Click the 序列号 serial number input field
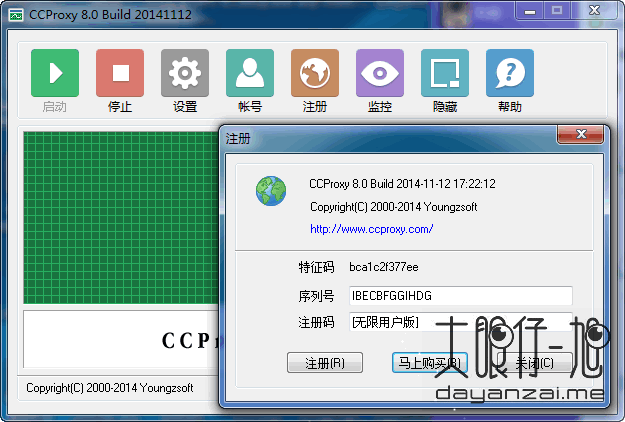The height and width of the screenshot is (422, 625). tap(461, 296)
